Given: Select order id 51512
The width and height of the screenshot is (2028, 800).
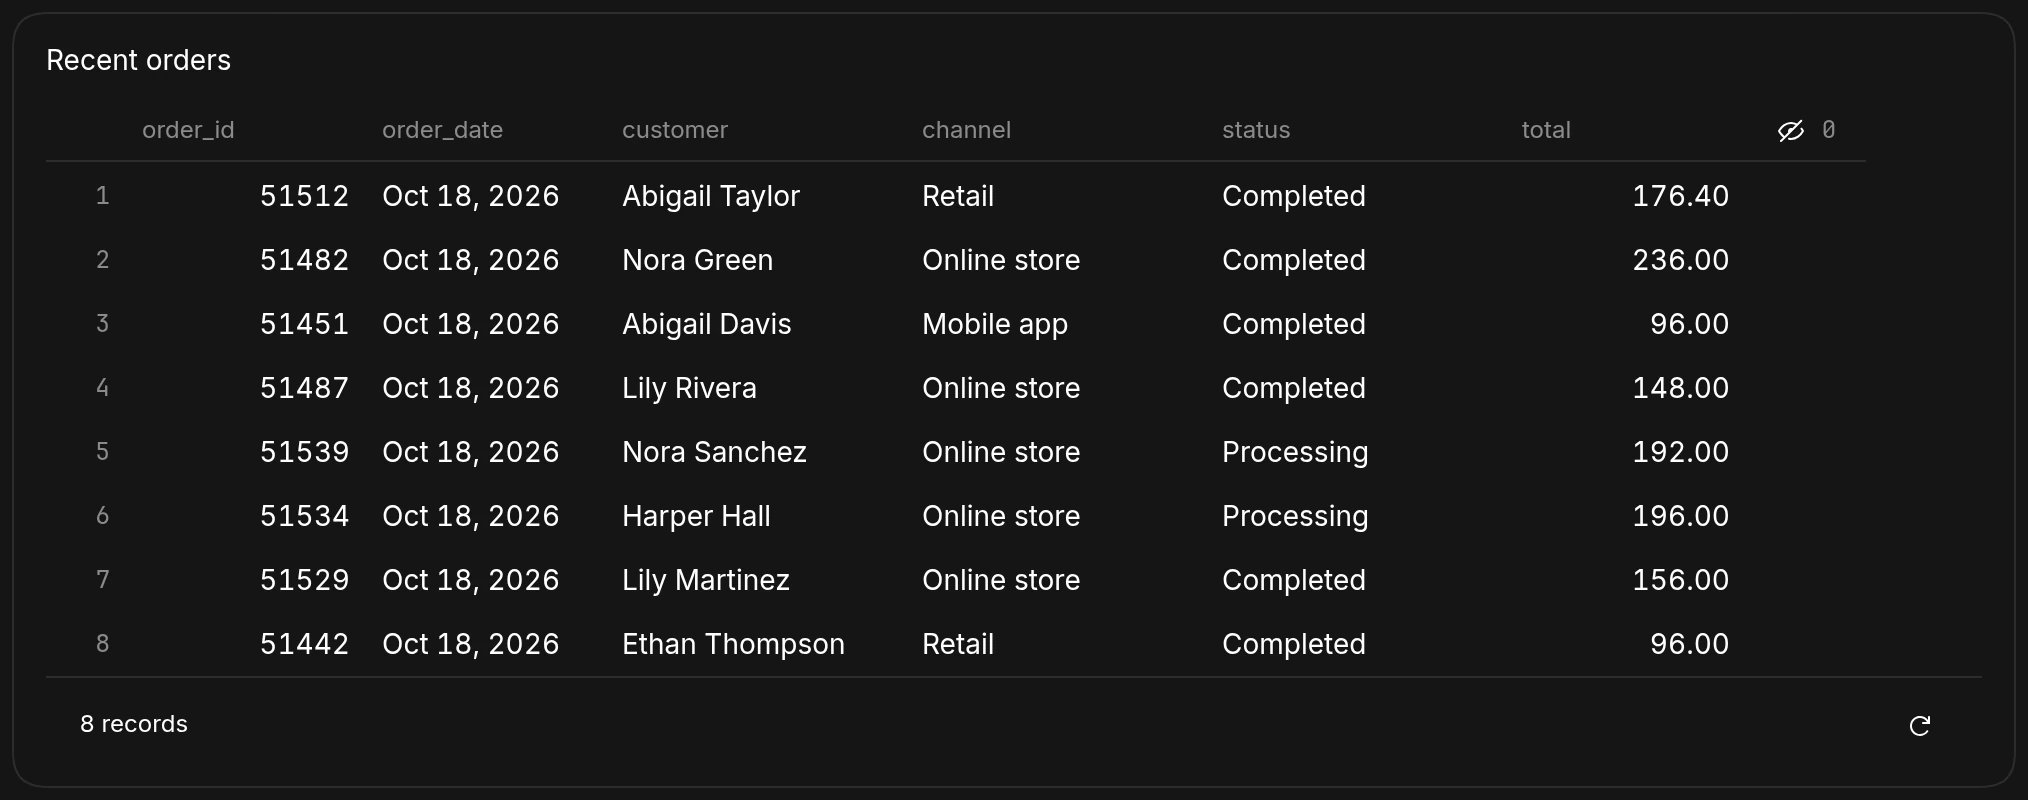Looking at the screenshot, I should point(304,196).
